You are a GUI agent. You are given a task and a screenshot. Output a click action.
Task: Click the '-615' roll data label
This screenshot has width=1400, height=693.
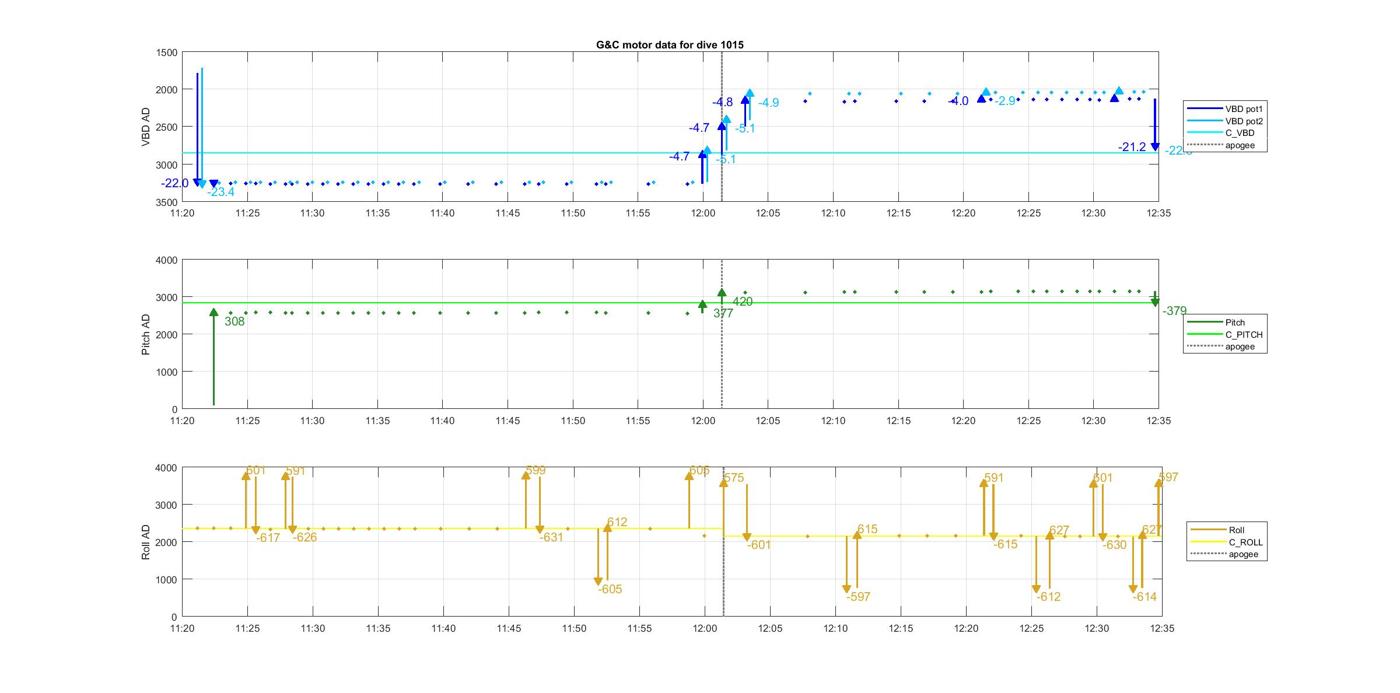click(1006, 545)
